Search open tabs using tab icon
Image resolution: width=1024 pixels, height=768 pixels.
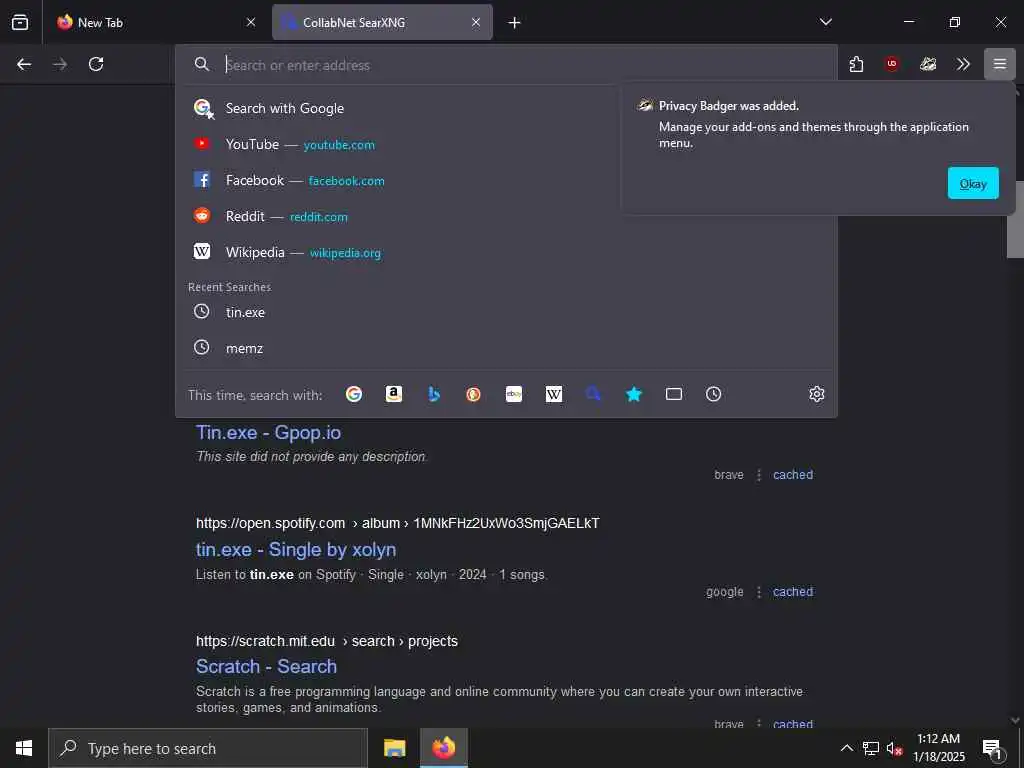(673, 394)
